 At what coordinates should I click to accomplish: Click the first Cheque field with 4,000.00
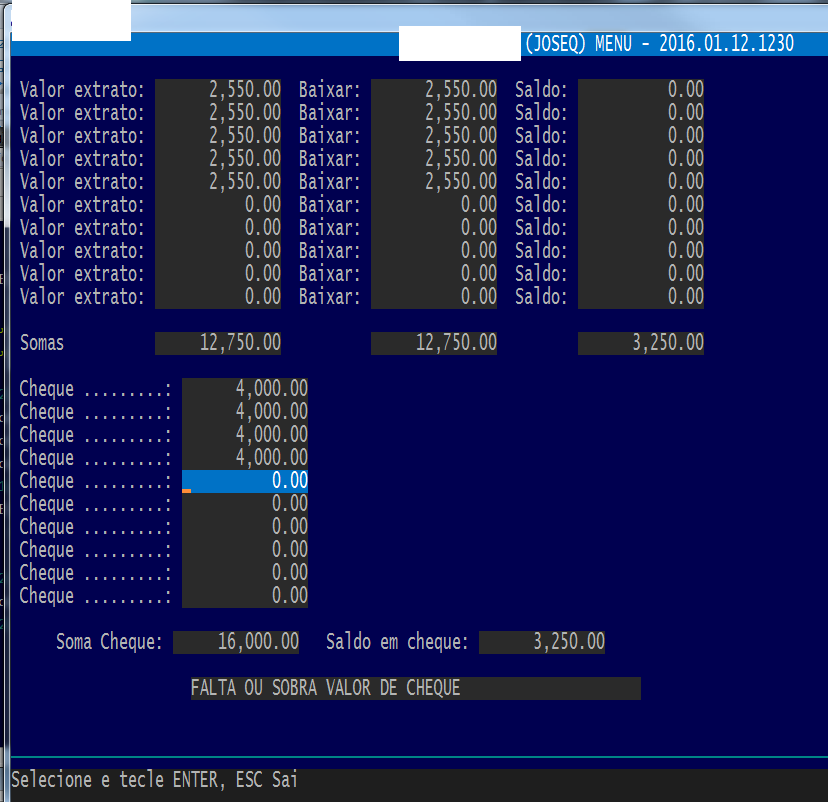pyautogui.click(x=245, y=388)
